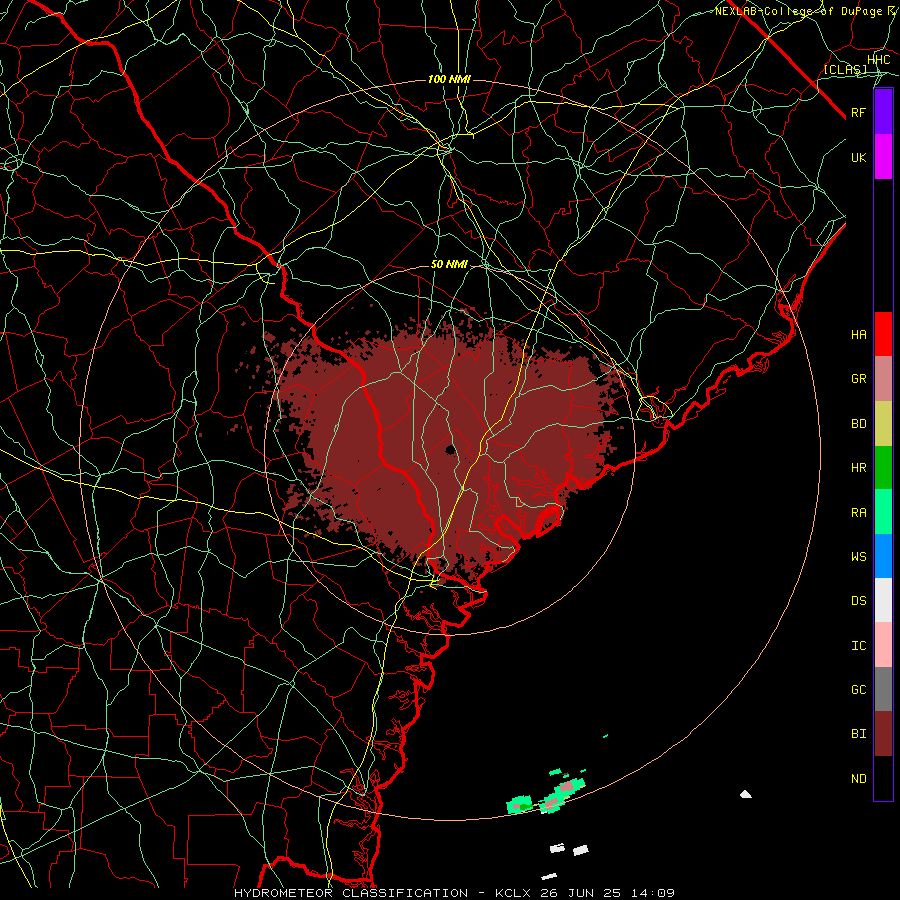Click the [CLAS] units label
Screen dimensions: 900x900
click(845, 69)
